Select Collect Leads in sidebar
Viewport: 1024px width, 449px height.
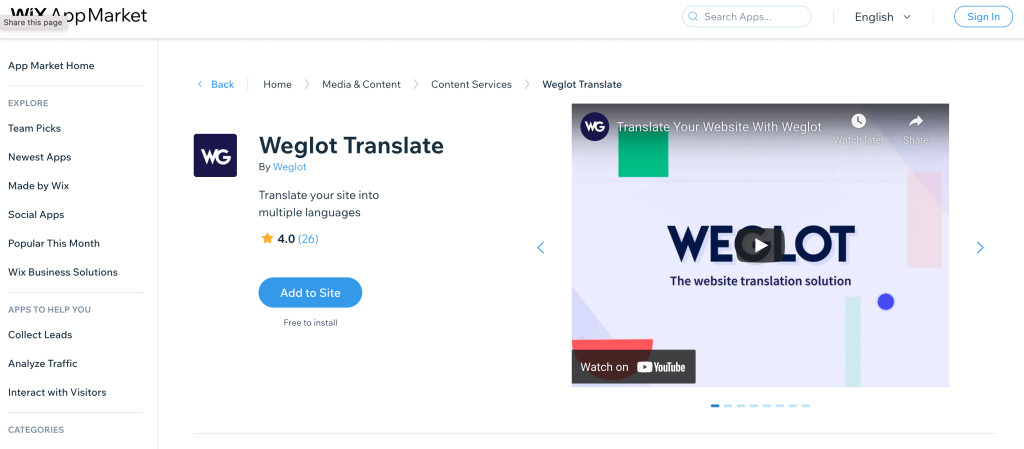click(x=40, y=334)
